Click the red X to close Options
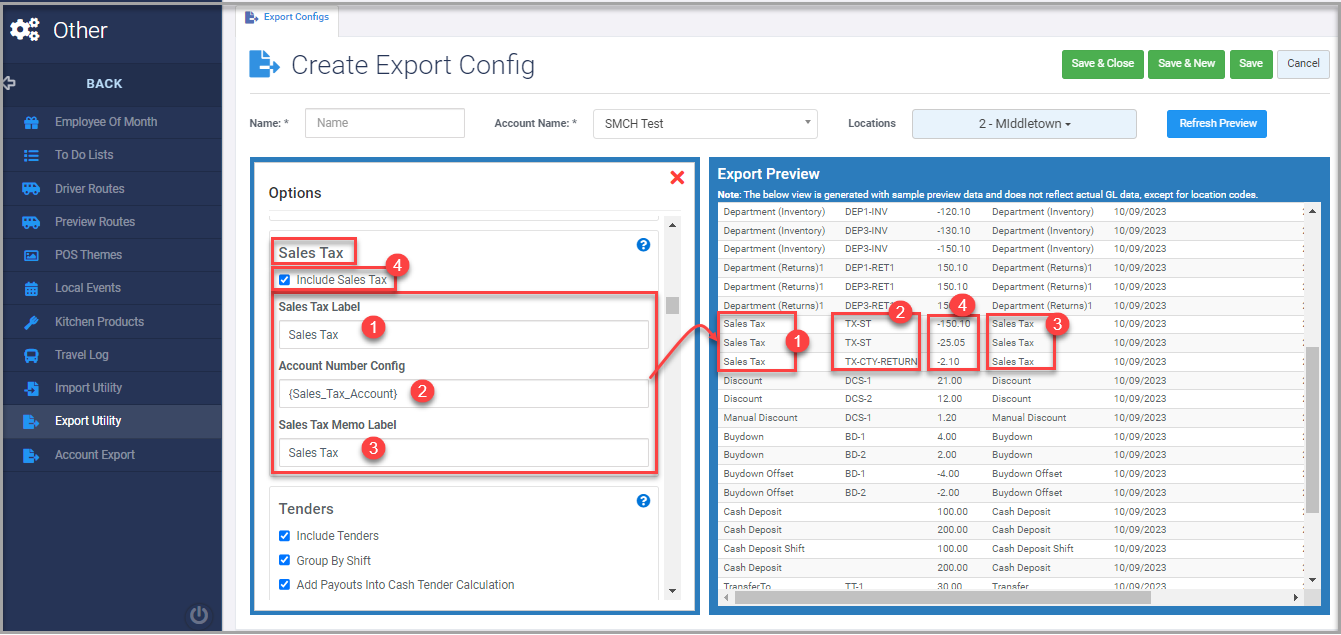Screen dimensions: 1341x635 tap(677, 177)
